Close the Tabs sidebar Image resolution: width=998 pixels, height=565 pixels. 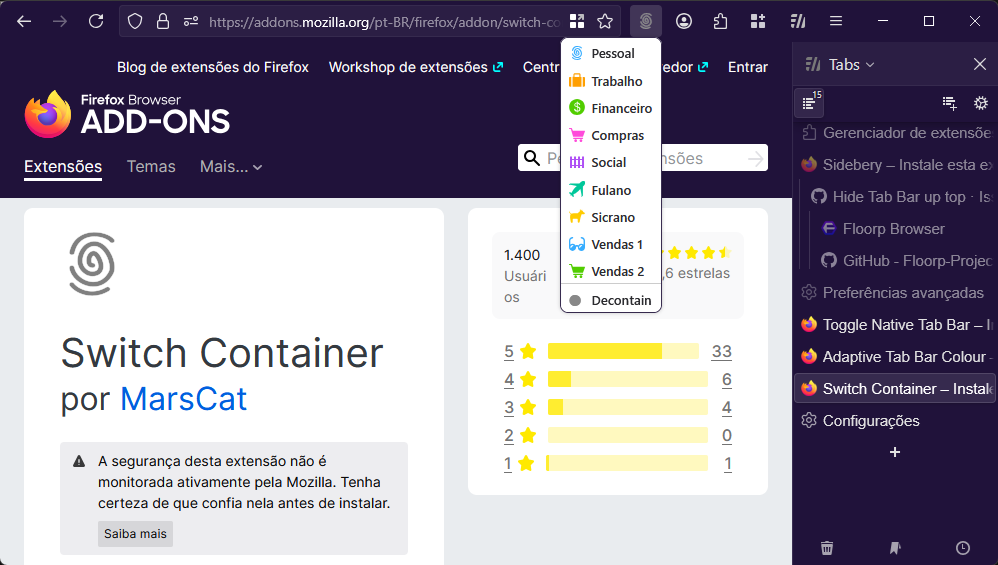[980, 64]
